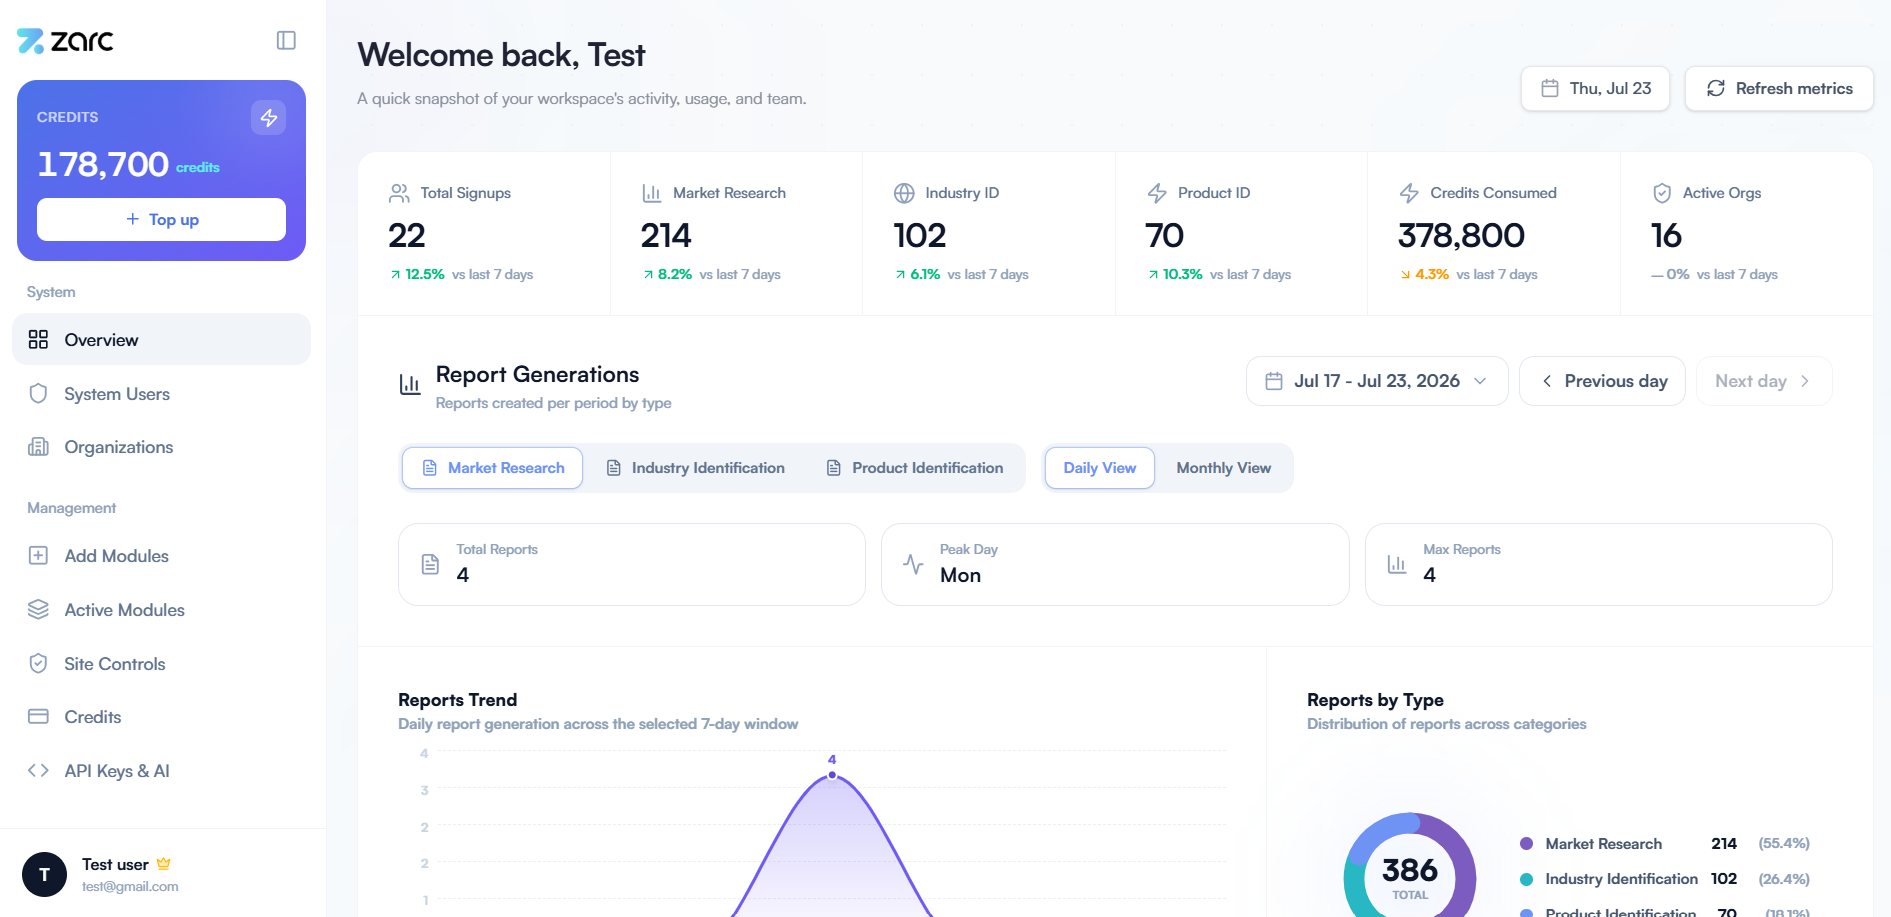Go to Previous day
The width and height of the screenshot is (1891, 917).
(x=1602, y=381)
